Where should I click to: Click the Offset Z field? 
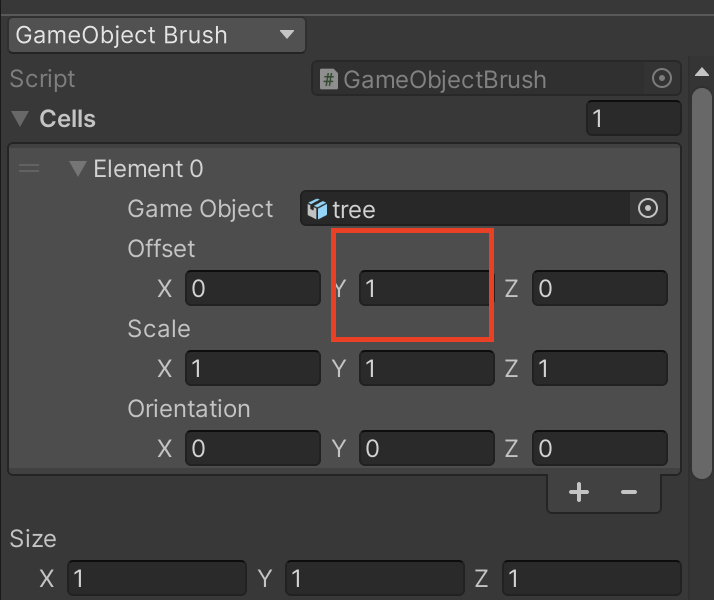pyautogui.click(x=599, y=289)
